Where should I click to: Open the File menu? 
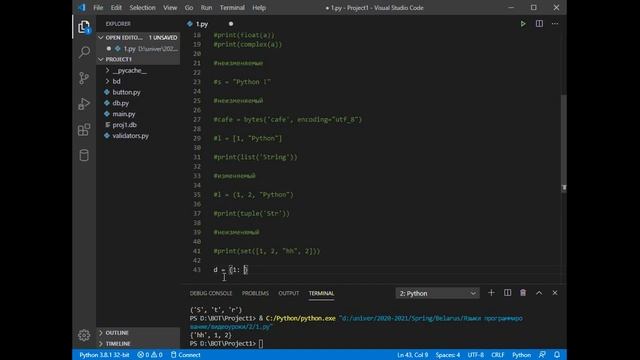point(98,7)
